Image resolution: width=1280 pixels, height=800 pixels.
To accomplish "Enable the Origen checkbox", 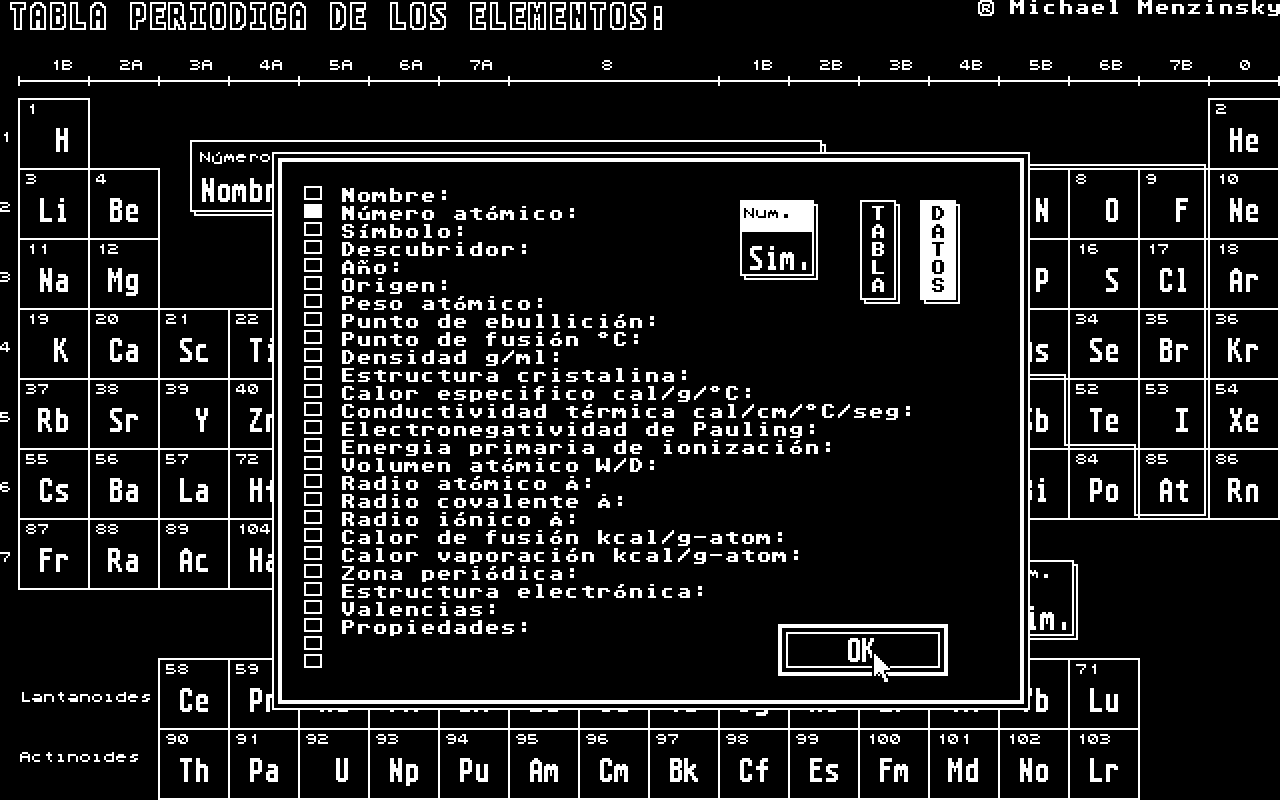I will 313,283.
